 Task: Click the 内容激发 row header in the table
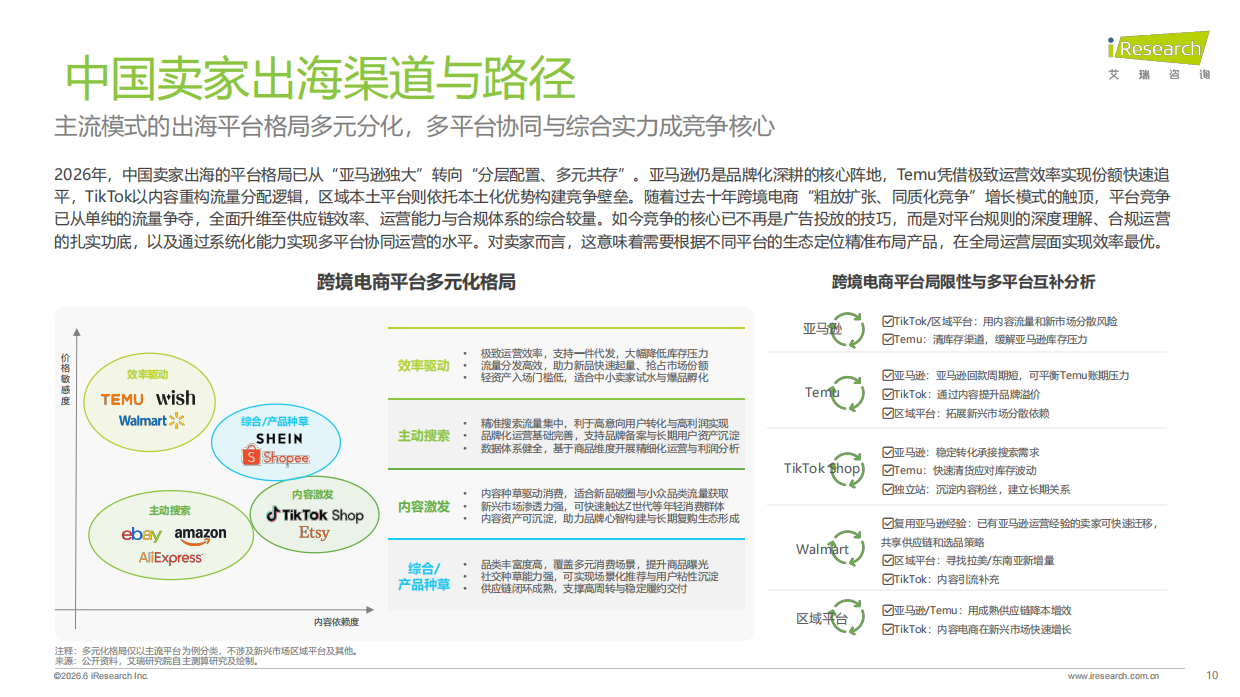tap(424, 506)
